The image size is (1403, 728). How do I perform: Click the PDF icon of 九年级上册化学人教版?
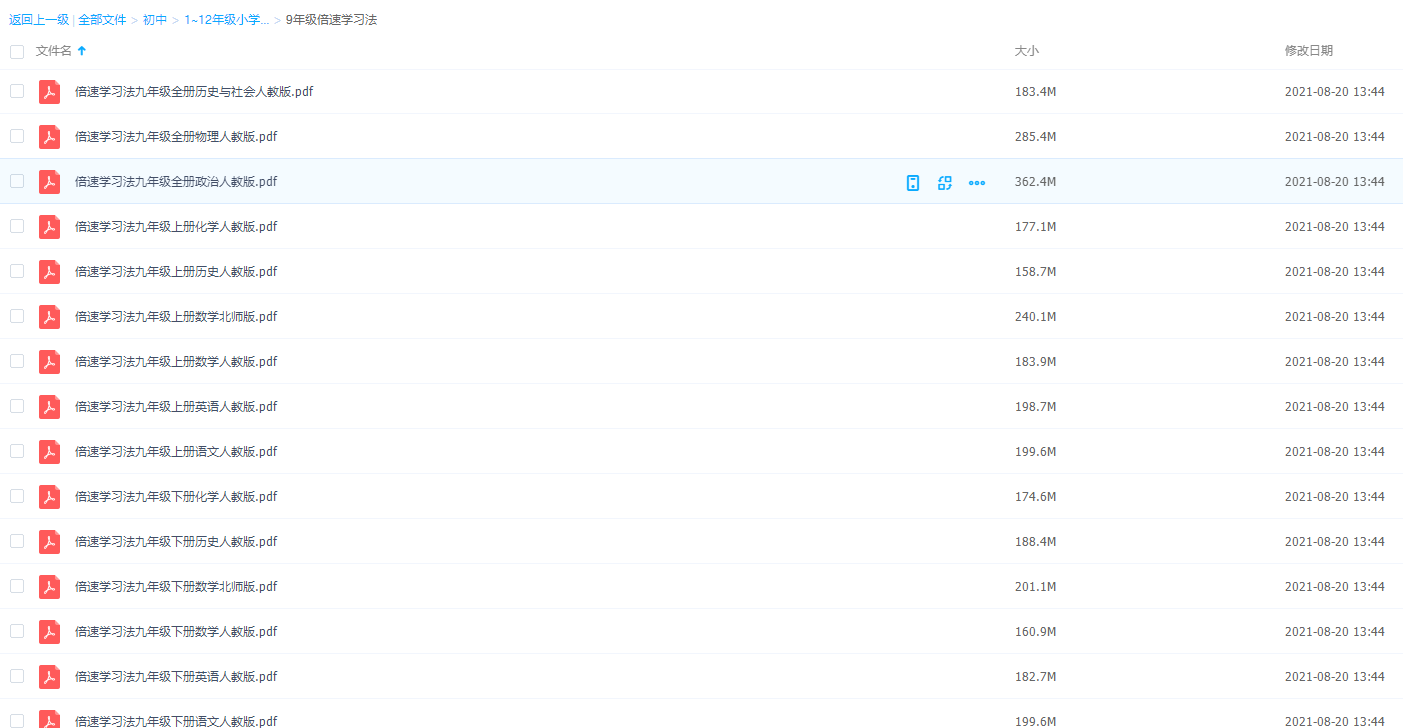(x=49, y=227)
